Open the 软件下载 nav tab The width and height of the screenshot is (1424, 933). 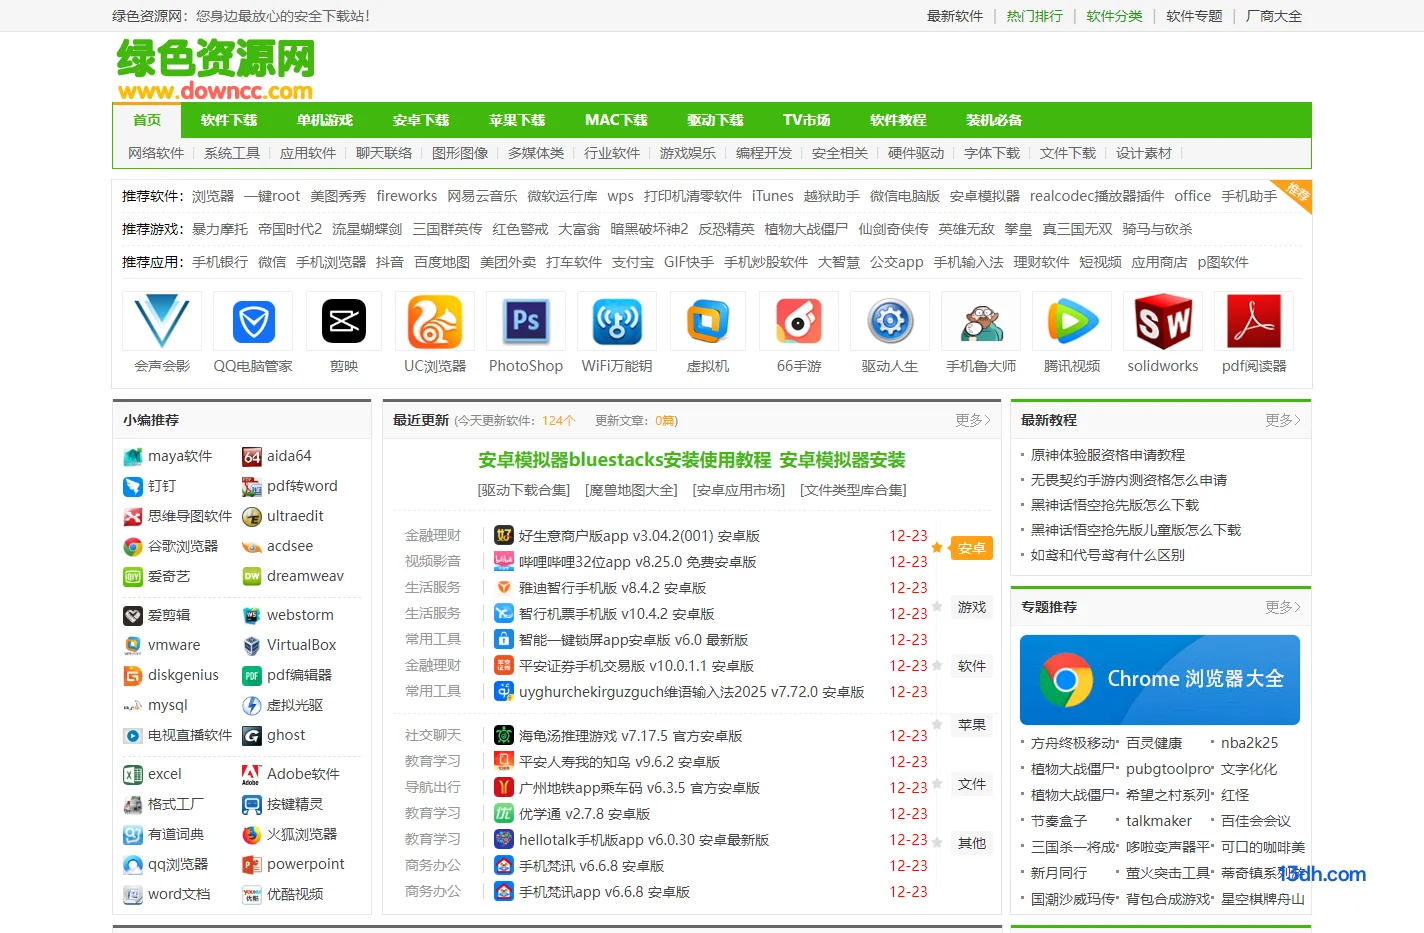(229, 120)
